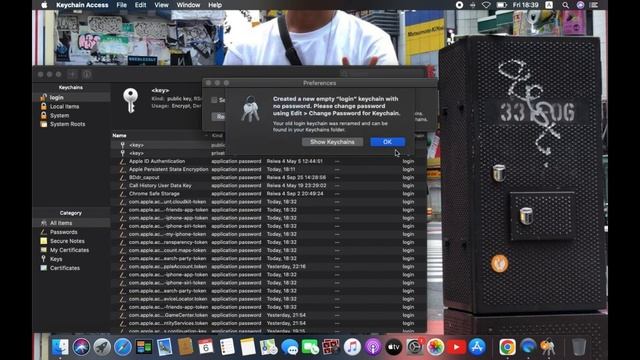Viewport: 640px width, 360px height.
Task: Click the plus button in Keychain toolbar
Action: pos(72,74)
